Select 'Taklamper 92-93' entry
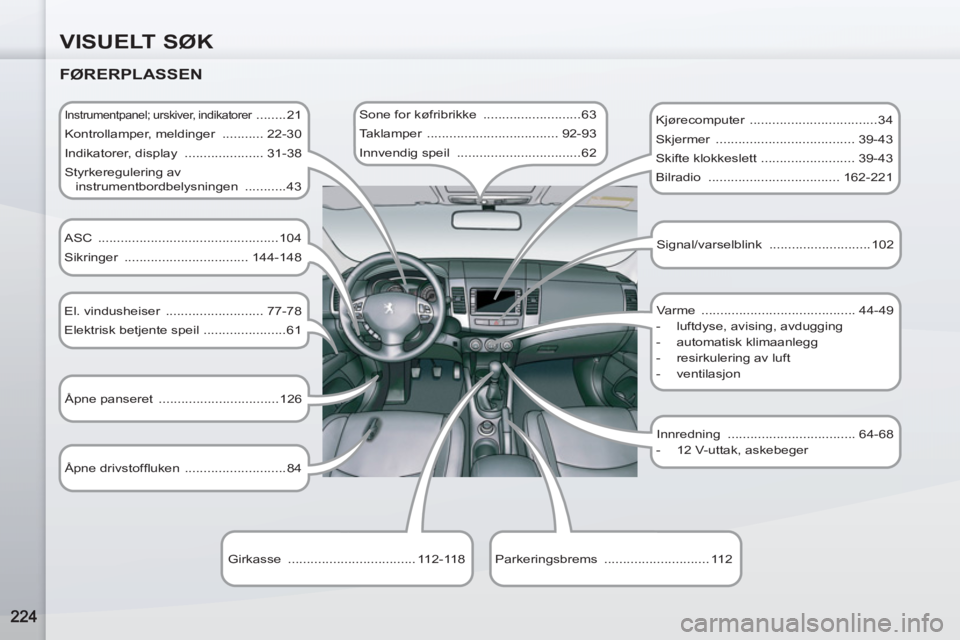The width and height of the screenshot is (960, 640). point(478,134)
